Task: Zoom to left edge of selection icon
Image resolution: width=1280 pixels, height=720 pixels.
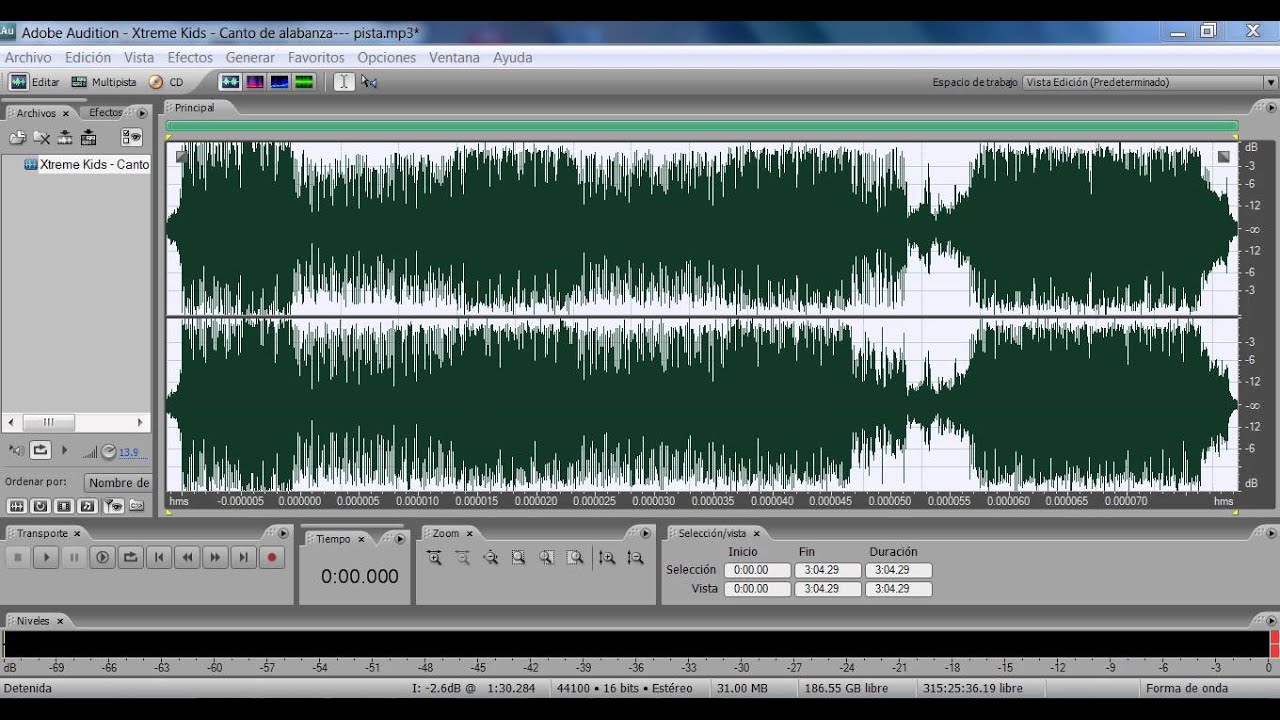Action: (546, 558)
